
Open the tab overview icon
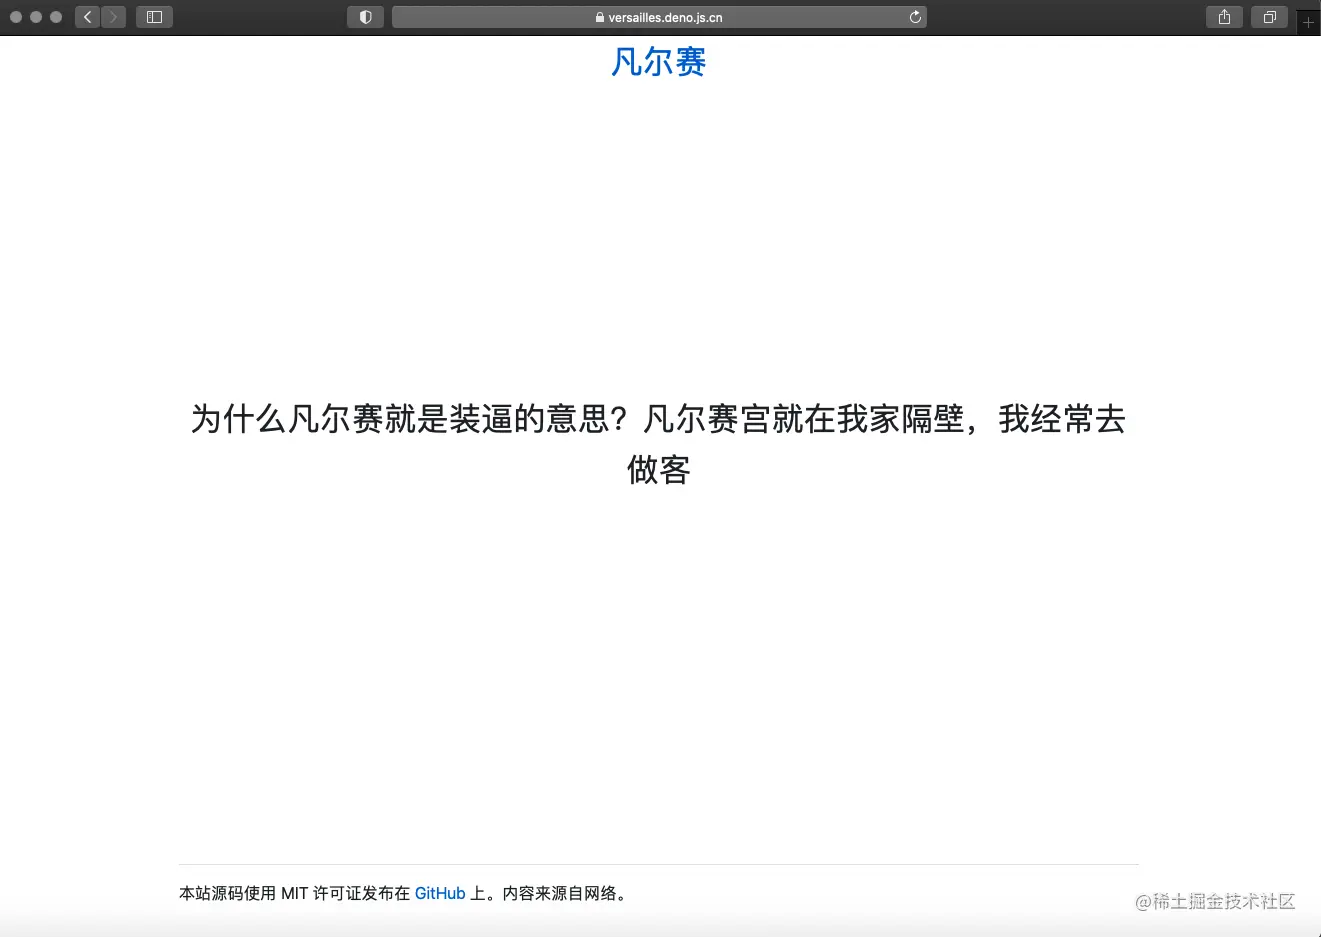(1269, 16)
